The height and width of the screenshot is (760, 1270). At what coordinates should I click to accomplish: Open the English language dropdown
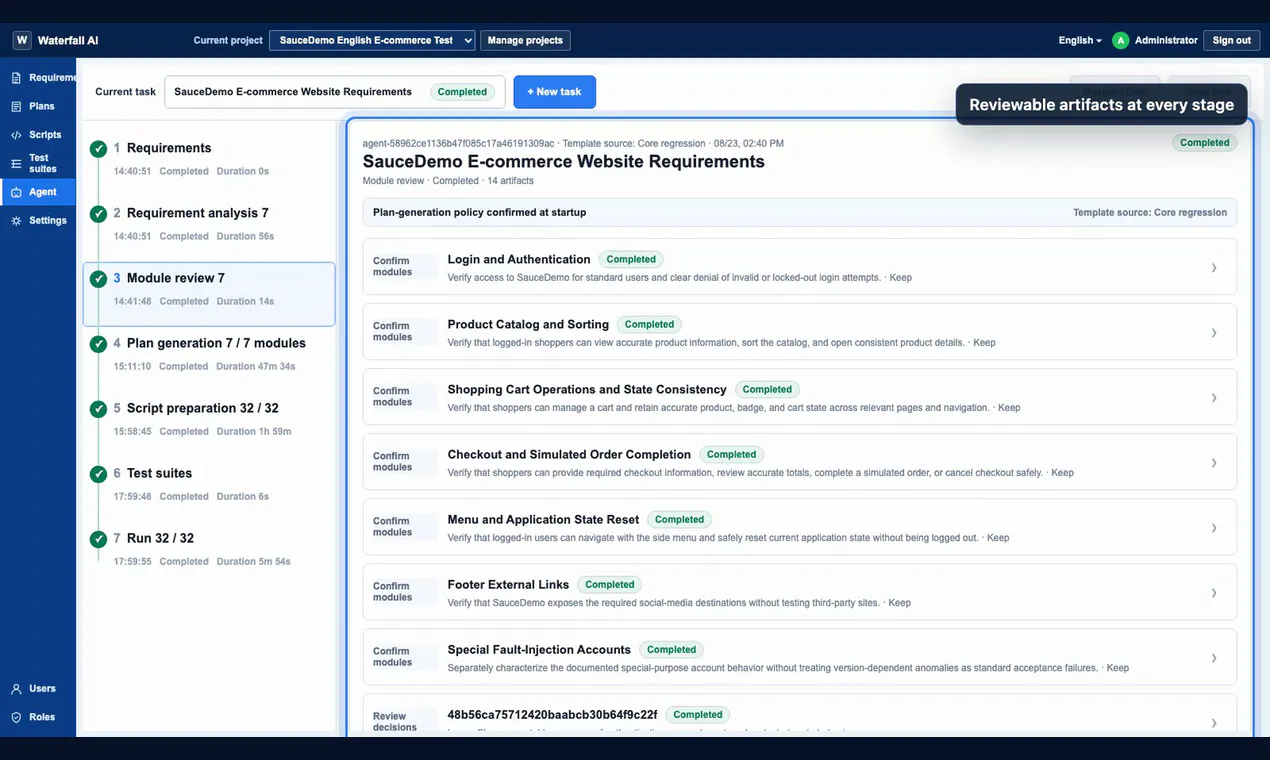(x=1080, y=40)
